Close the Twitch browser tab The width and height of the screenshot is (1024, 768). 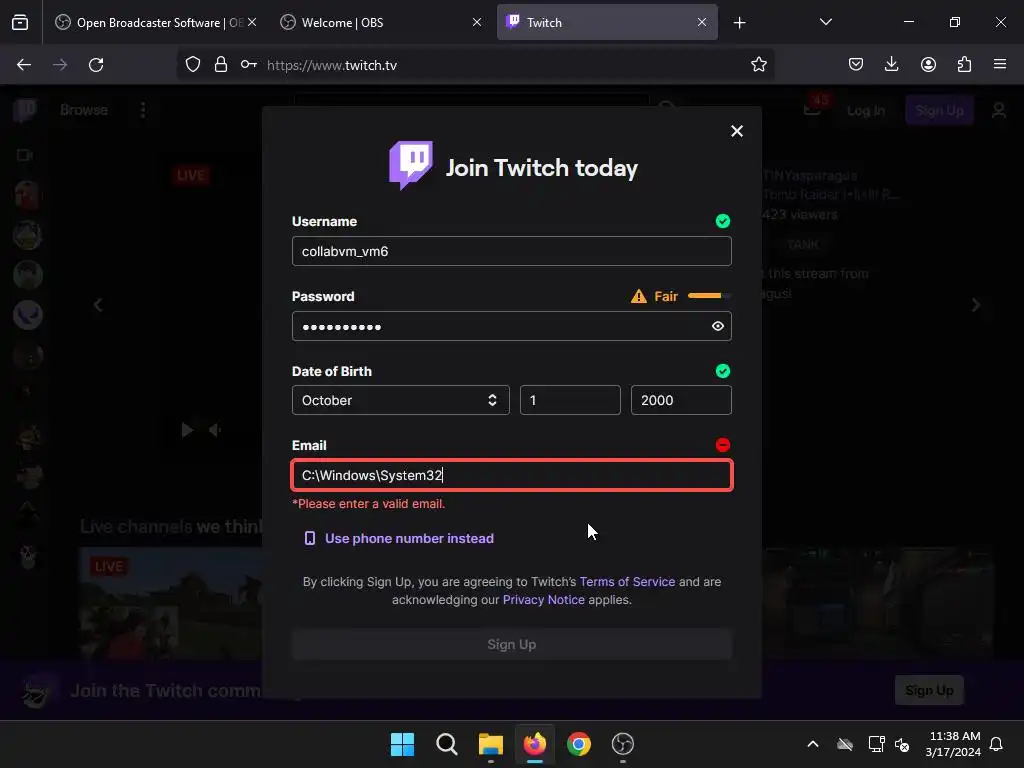[x=701, y=22]
